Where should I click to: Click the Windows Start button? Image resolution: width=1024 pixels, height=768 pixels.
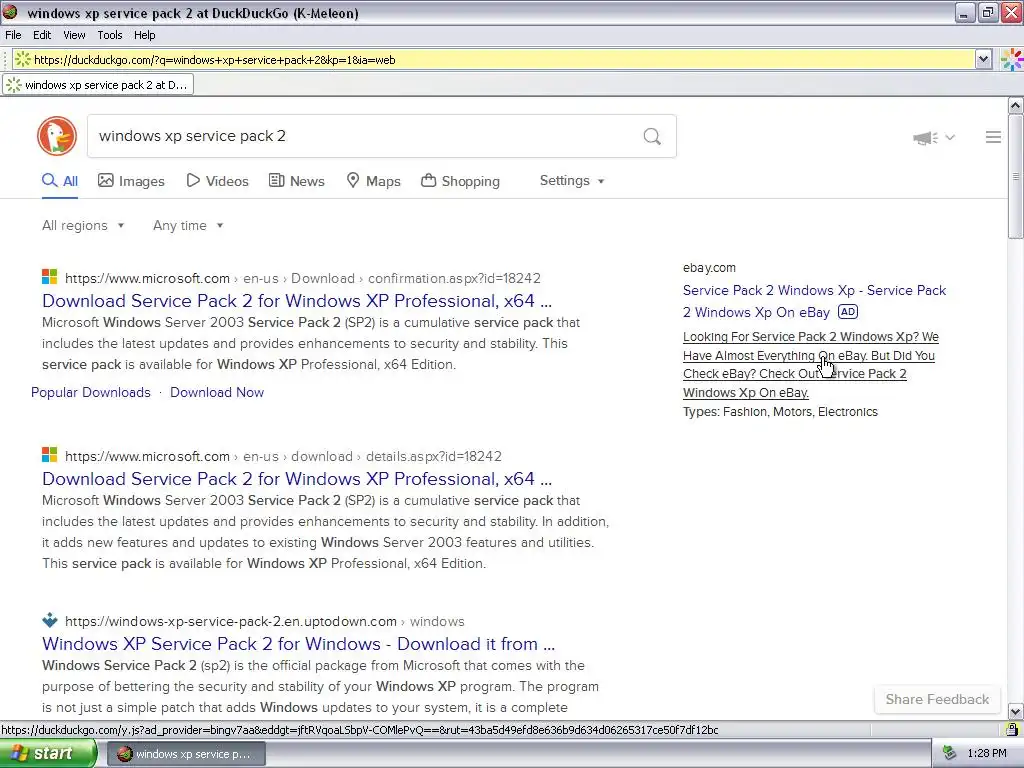[47, 753]
